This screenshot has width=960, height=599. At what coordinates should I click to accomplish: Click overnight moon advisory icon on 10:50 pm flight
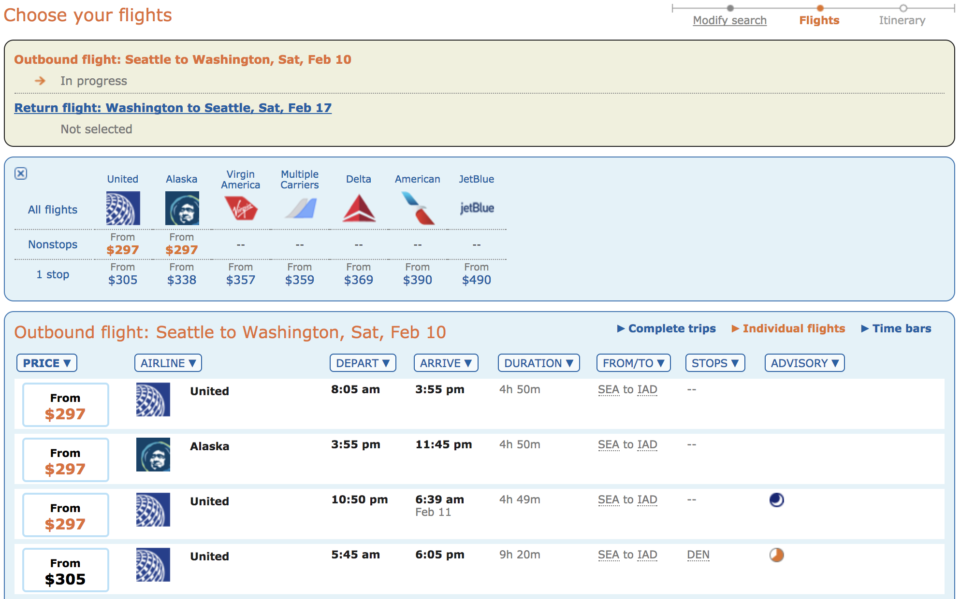pos(776,500)
